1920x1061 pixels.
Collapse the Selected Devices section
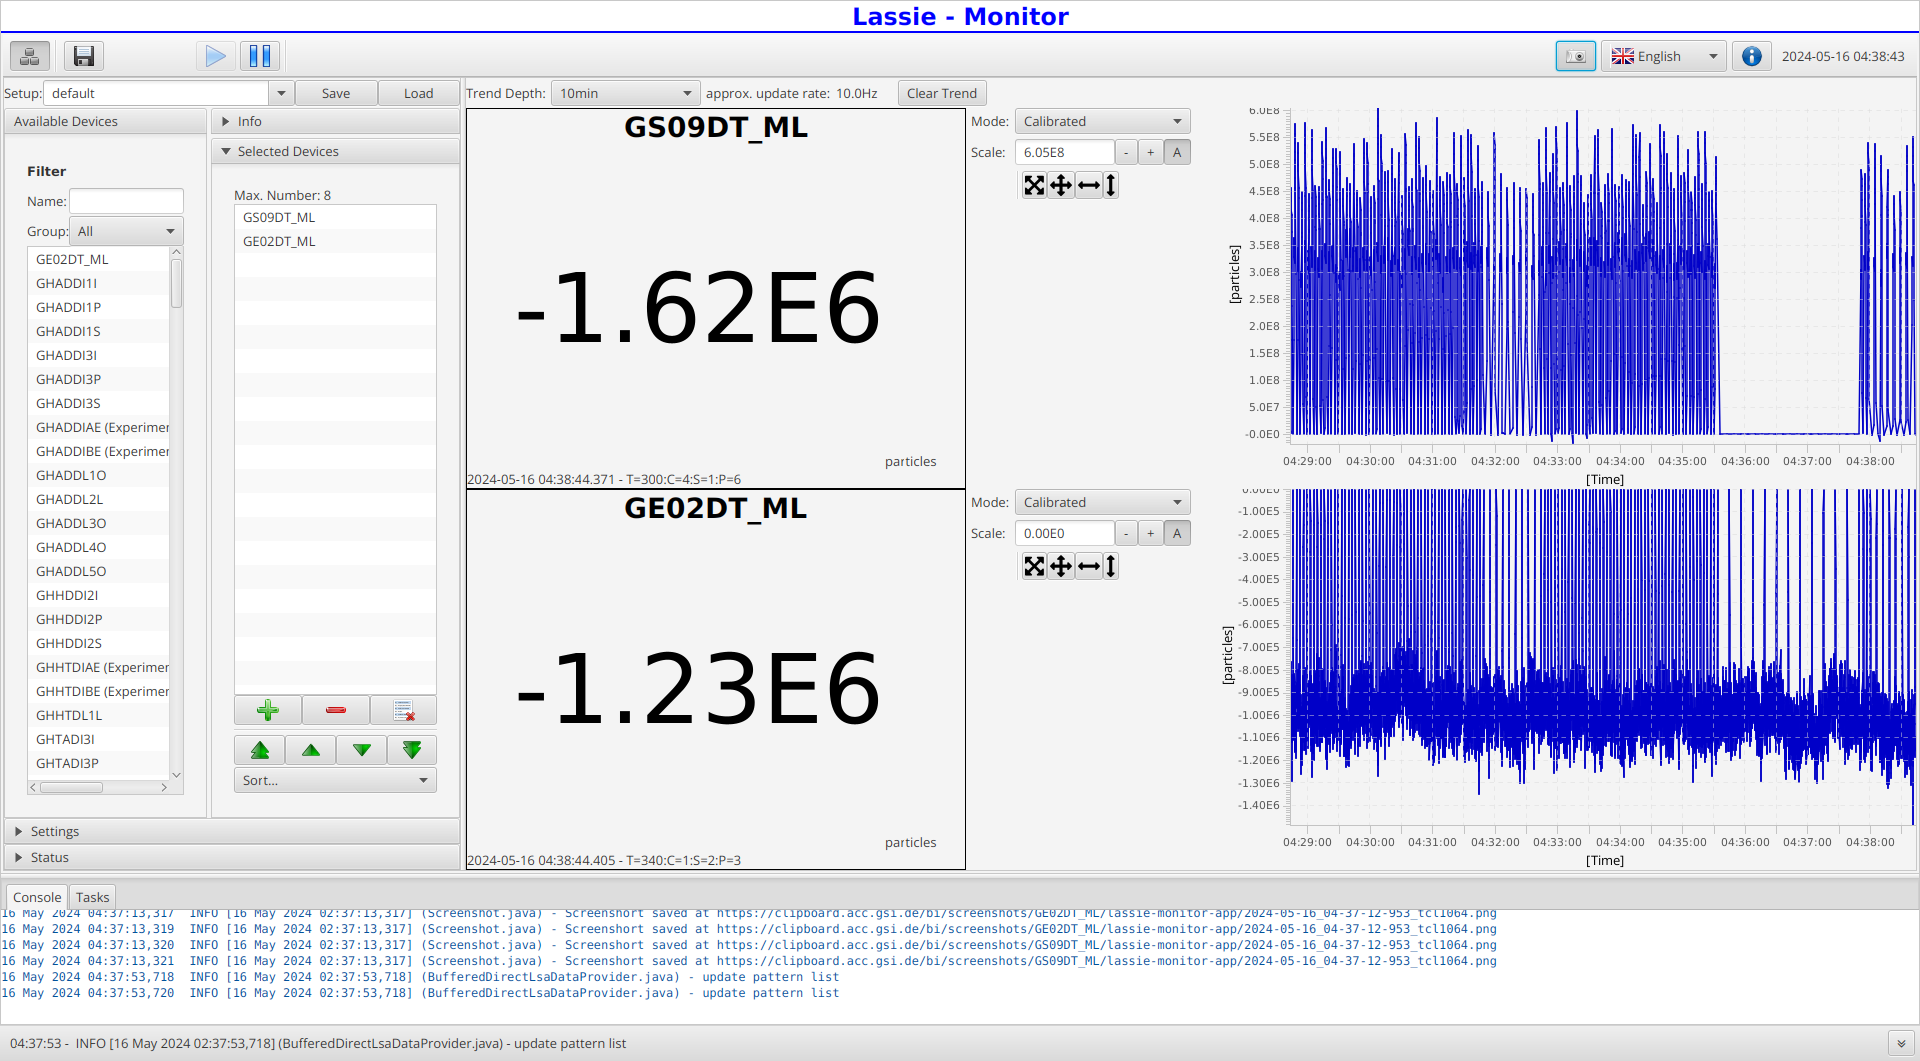[336, 151]
